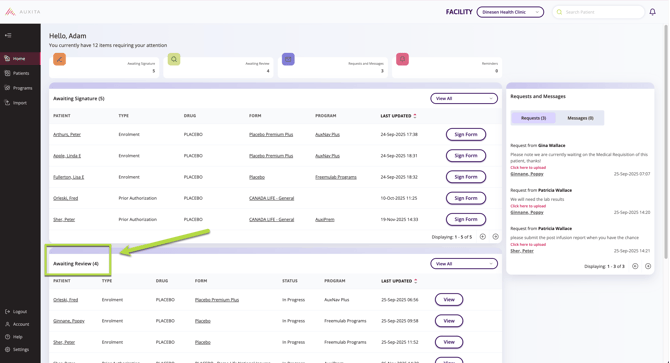
Task: Open the Home page from sidebar
Action: pyautogui.click(x=20, y=59)
